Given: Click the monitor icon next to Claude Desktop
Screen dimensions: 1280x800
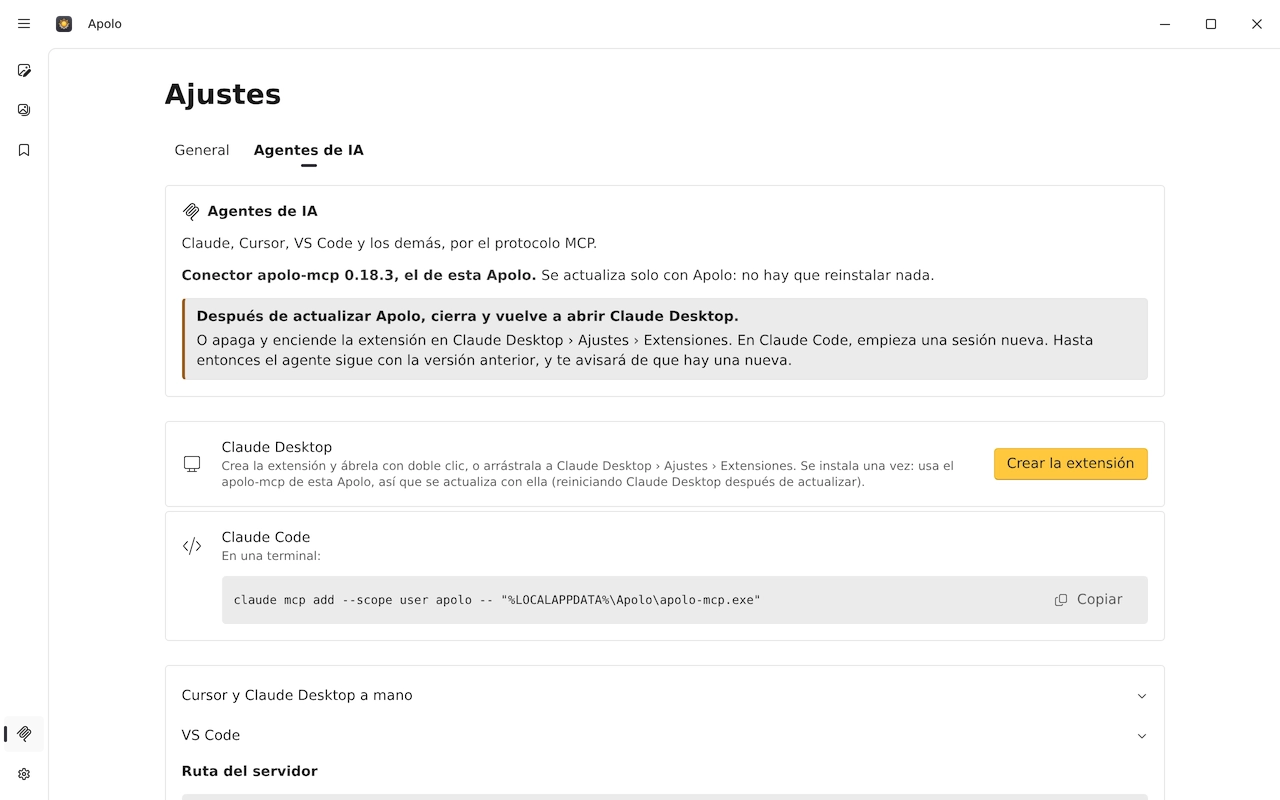Looking at the screenshot, I should [x=192, y=464].
